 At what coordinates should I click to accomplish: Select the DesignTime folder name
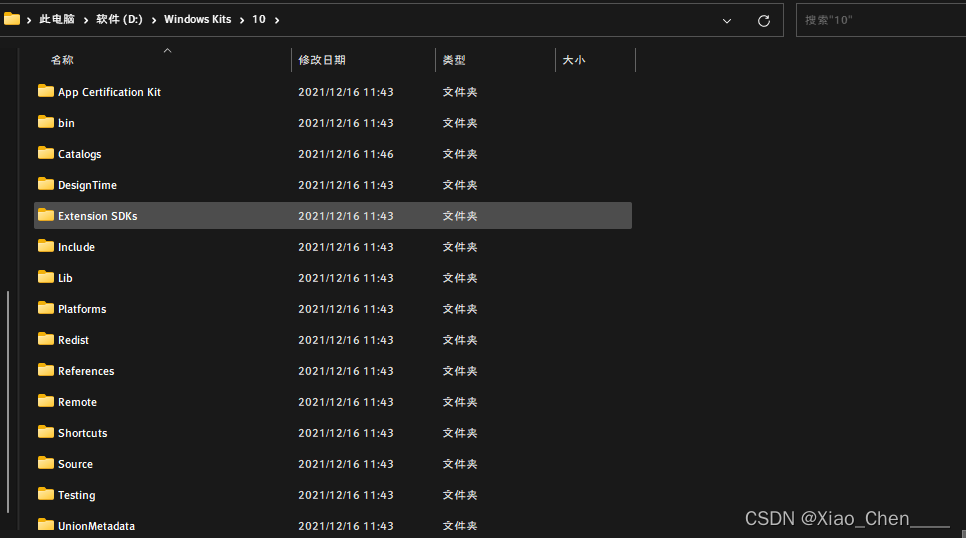87,185
